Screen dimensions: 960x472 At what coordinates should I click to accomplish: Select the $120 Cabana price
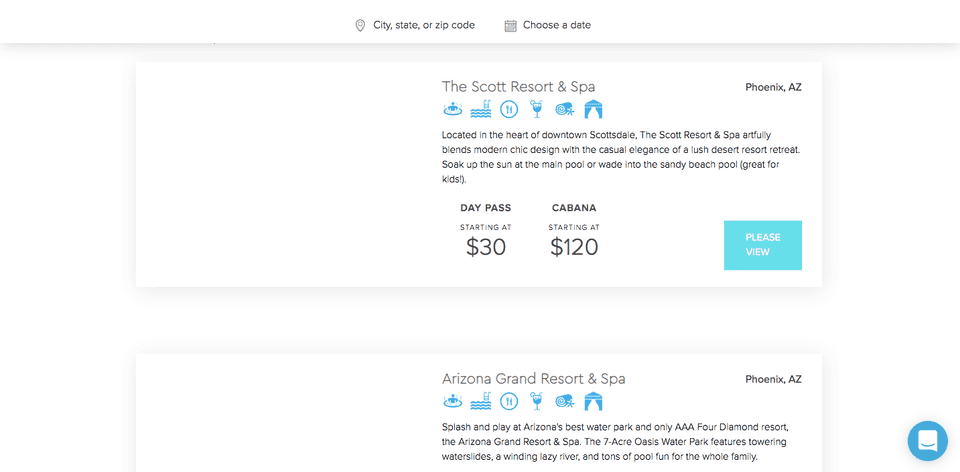click(x=574, y=247)
